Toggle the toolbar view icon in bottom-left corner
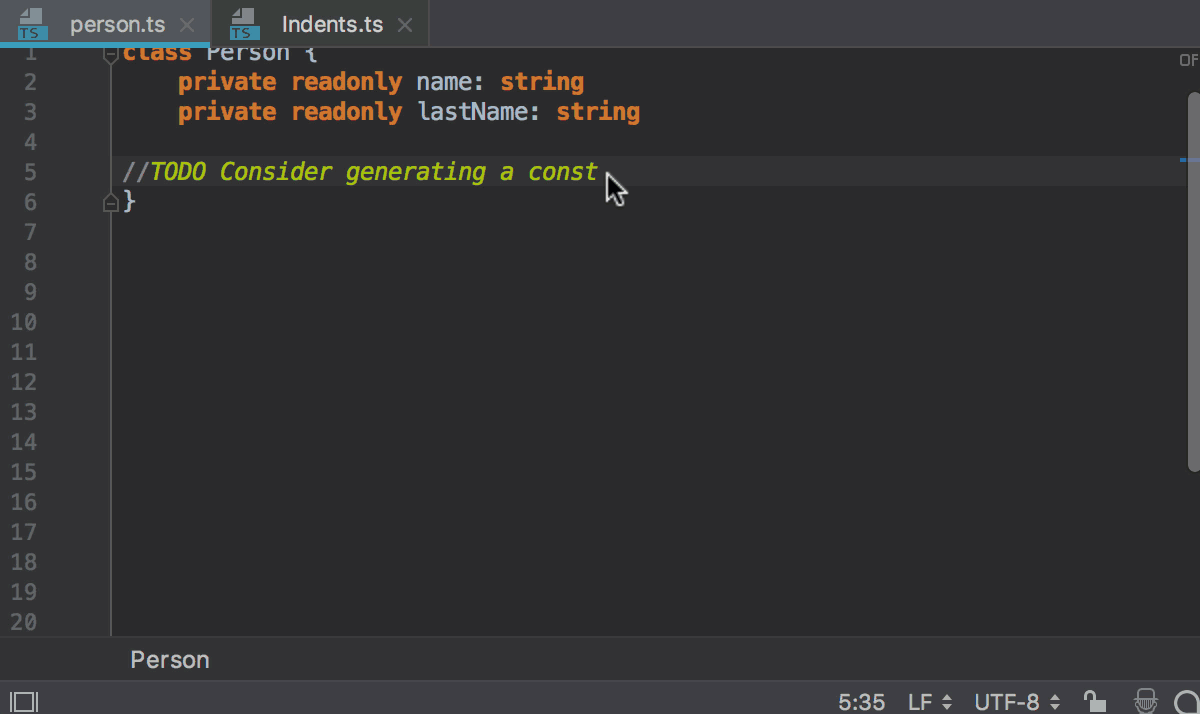 pyautogui.click(x=25, y=701)
